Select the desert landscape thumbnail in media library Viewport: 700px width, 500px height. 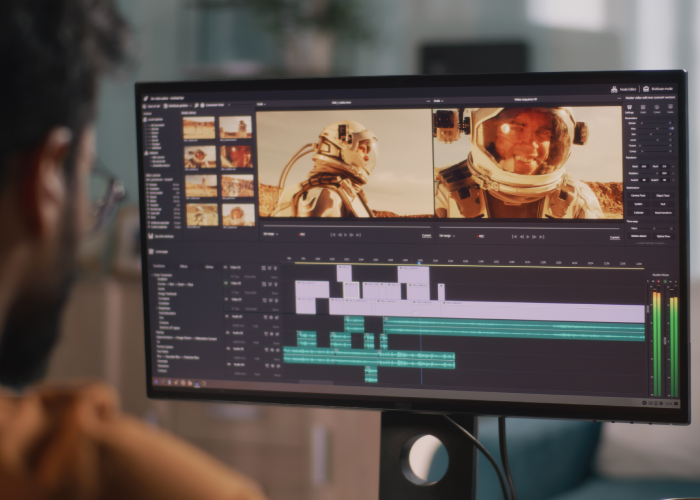tap(199, 128)
